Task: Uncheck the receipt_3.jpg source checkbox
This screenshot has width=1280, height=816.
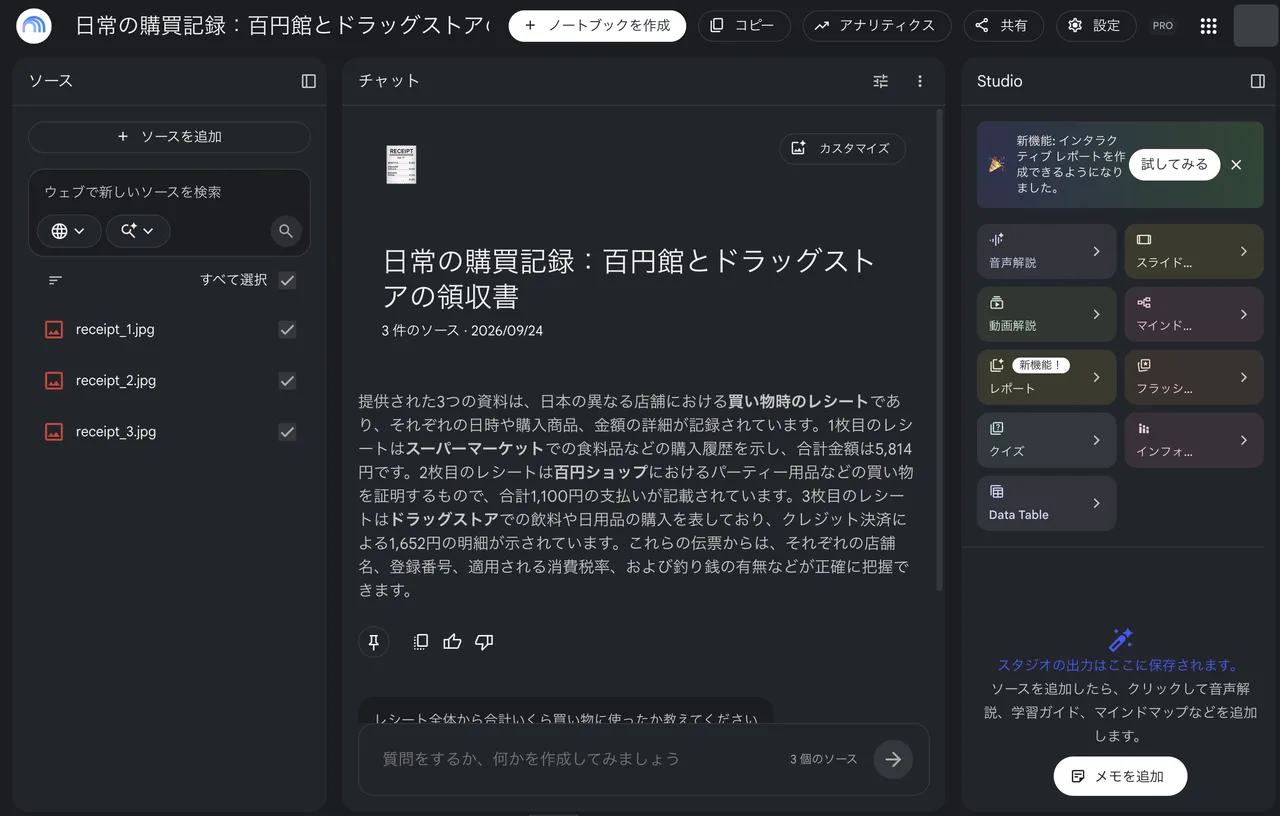Action: coord(287,432)
